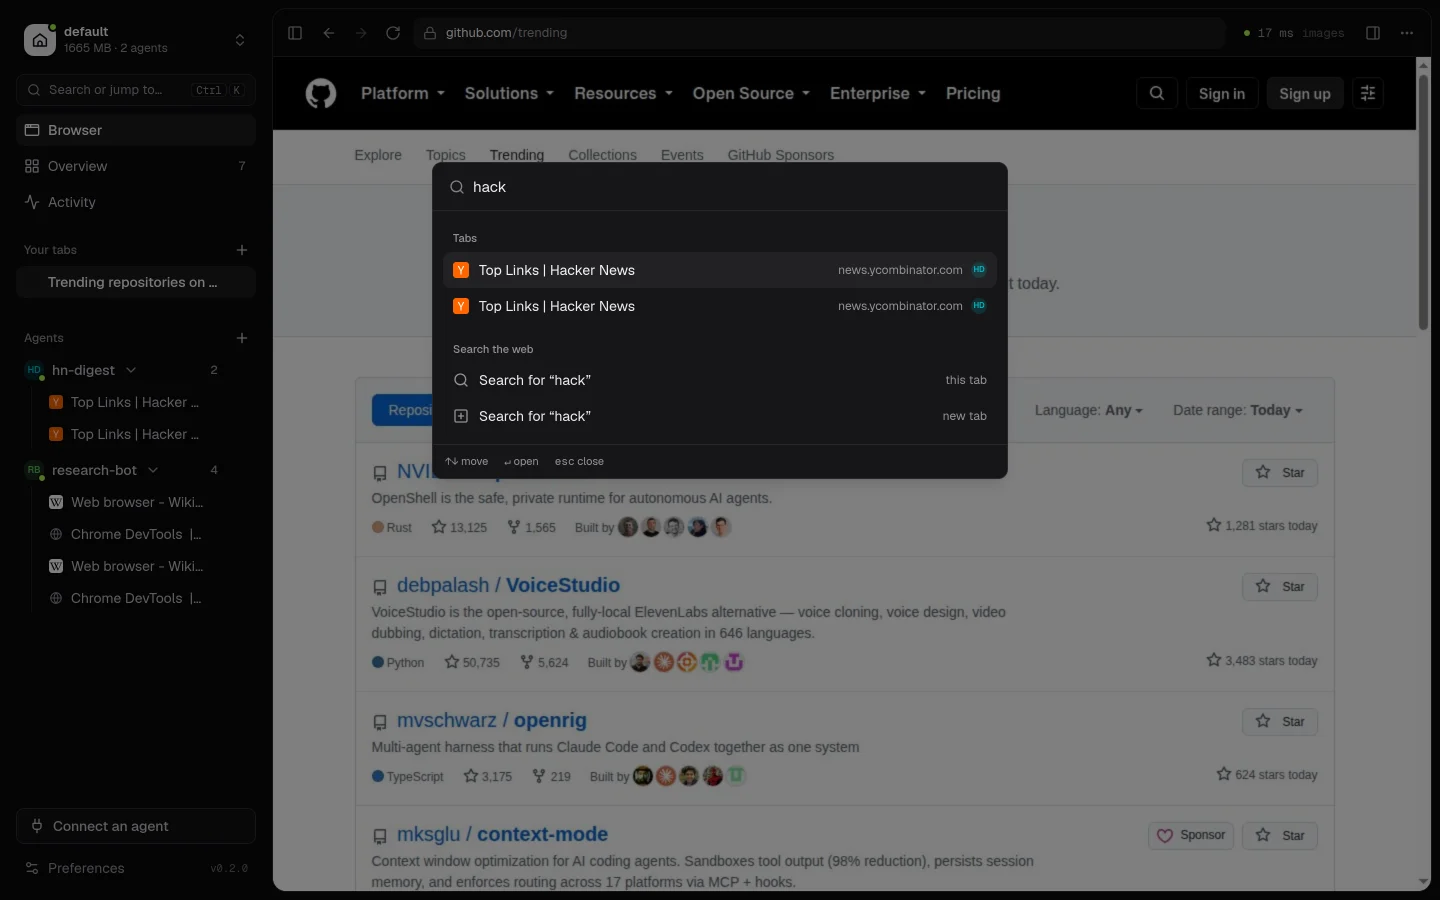Star the mvschwarz / openrig repository
The image size is (1440, 900).
1280,721
